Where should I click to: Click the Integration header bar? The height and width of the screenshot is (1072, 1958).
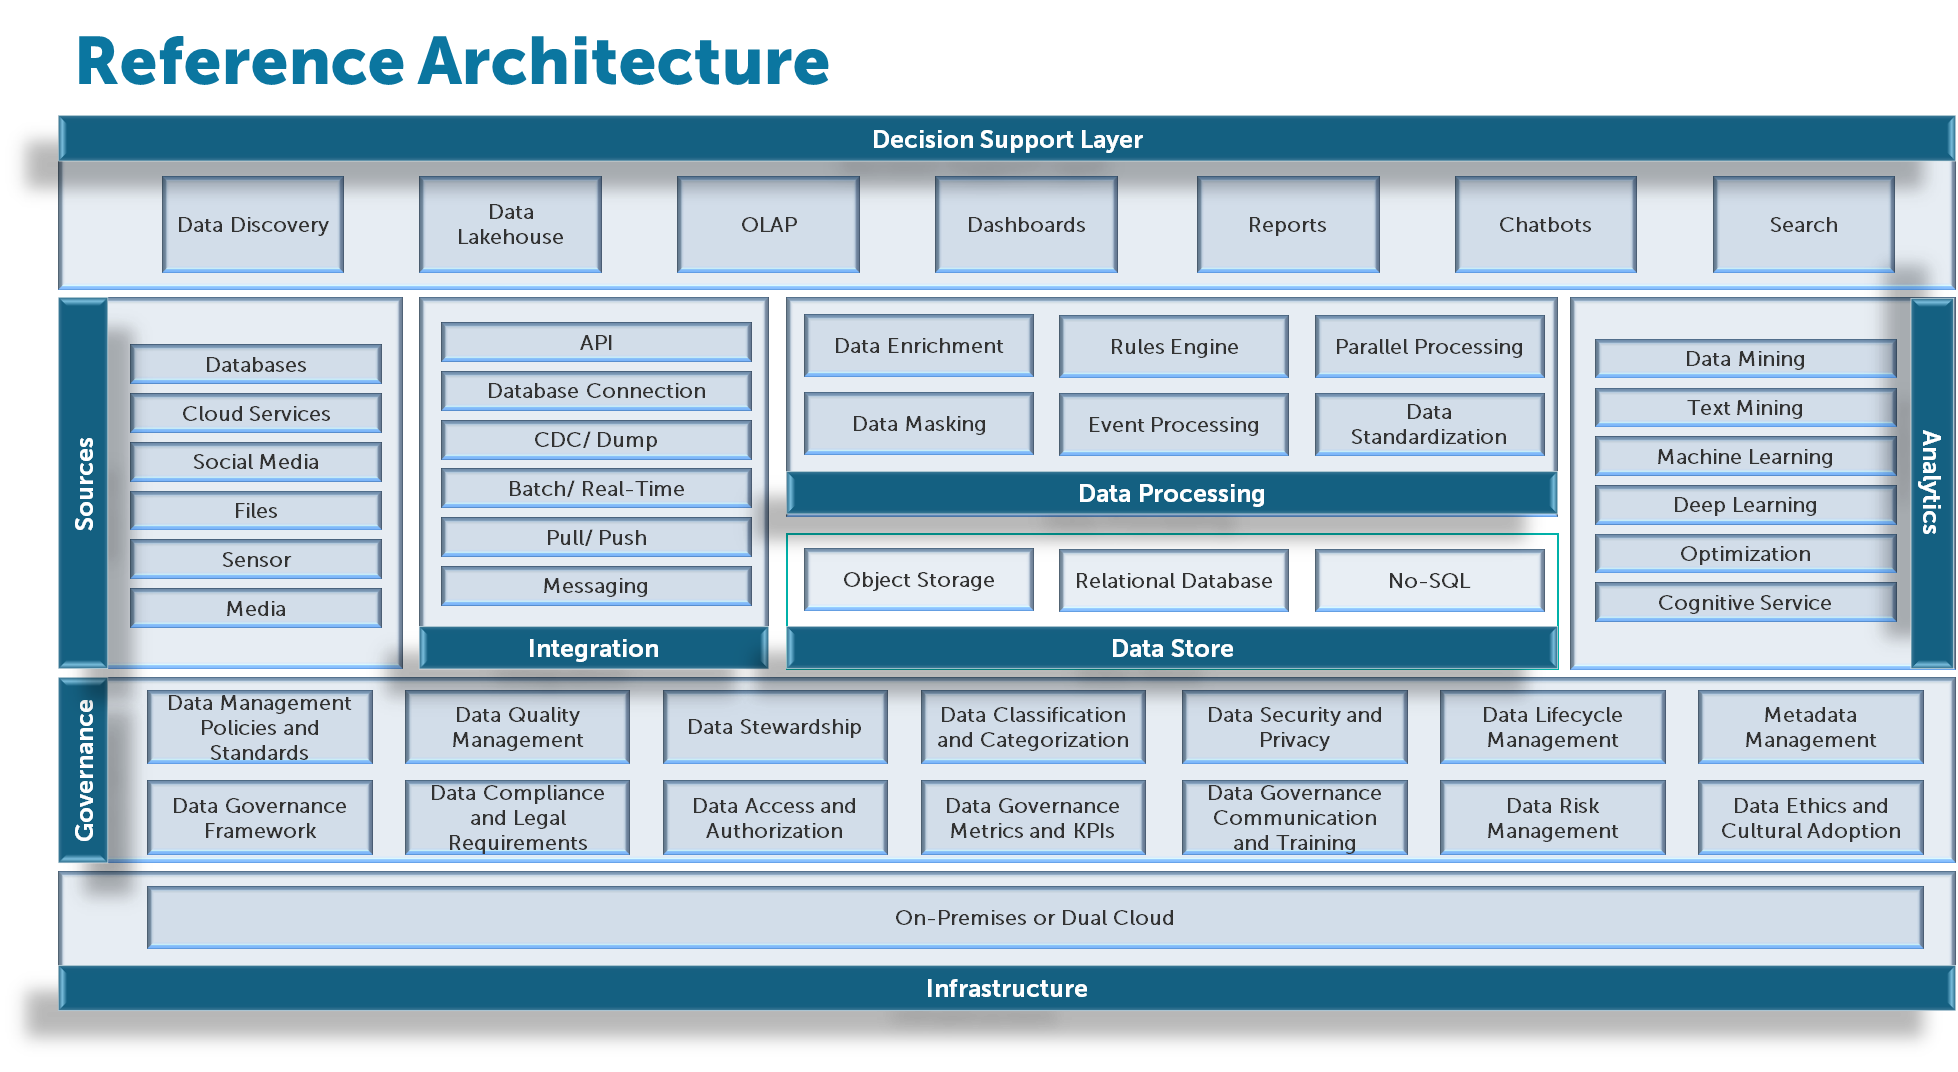[x=594, y=648]
